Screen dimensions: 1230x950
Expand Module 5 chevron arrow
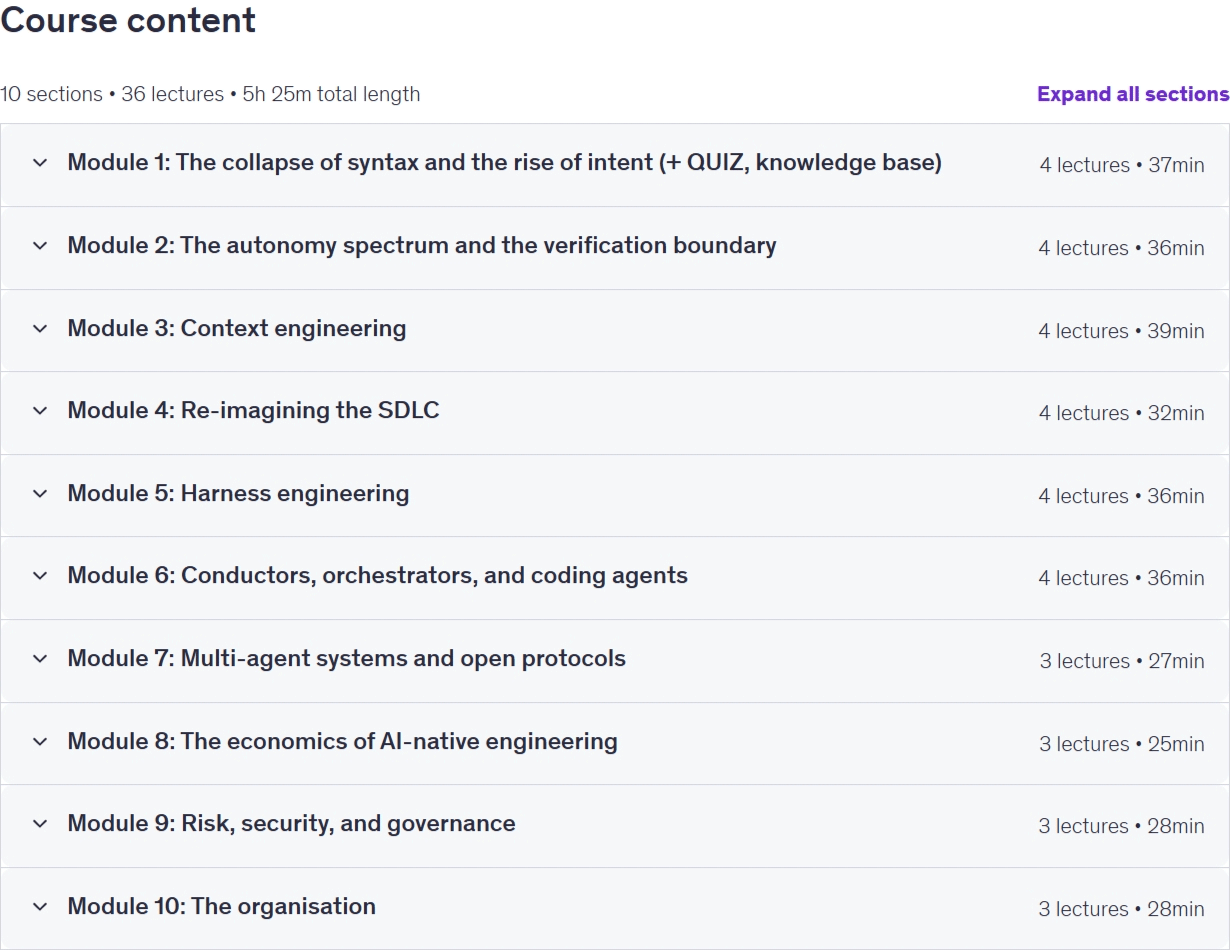coord(40,494)
